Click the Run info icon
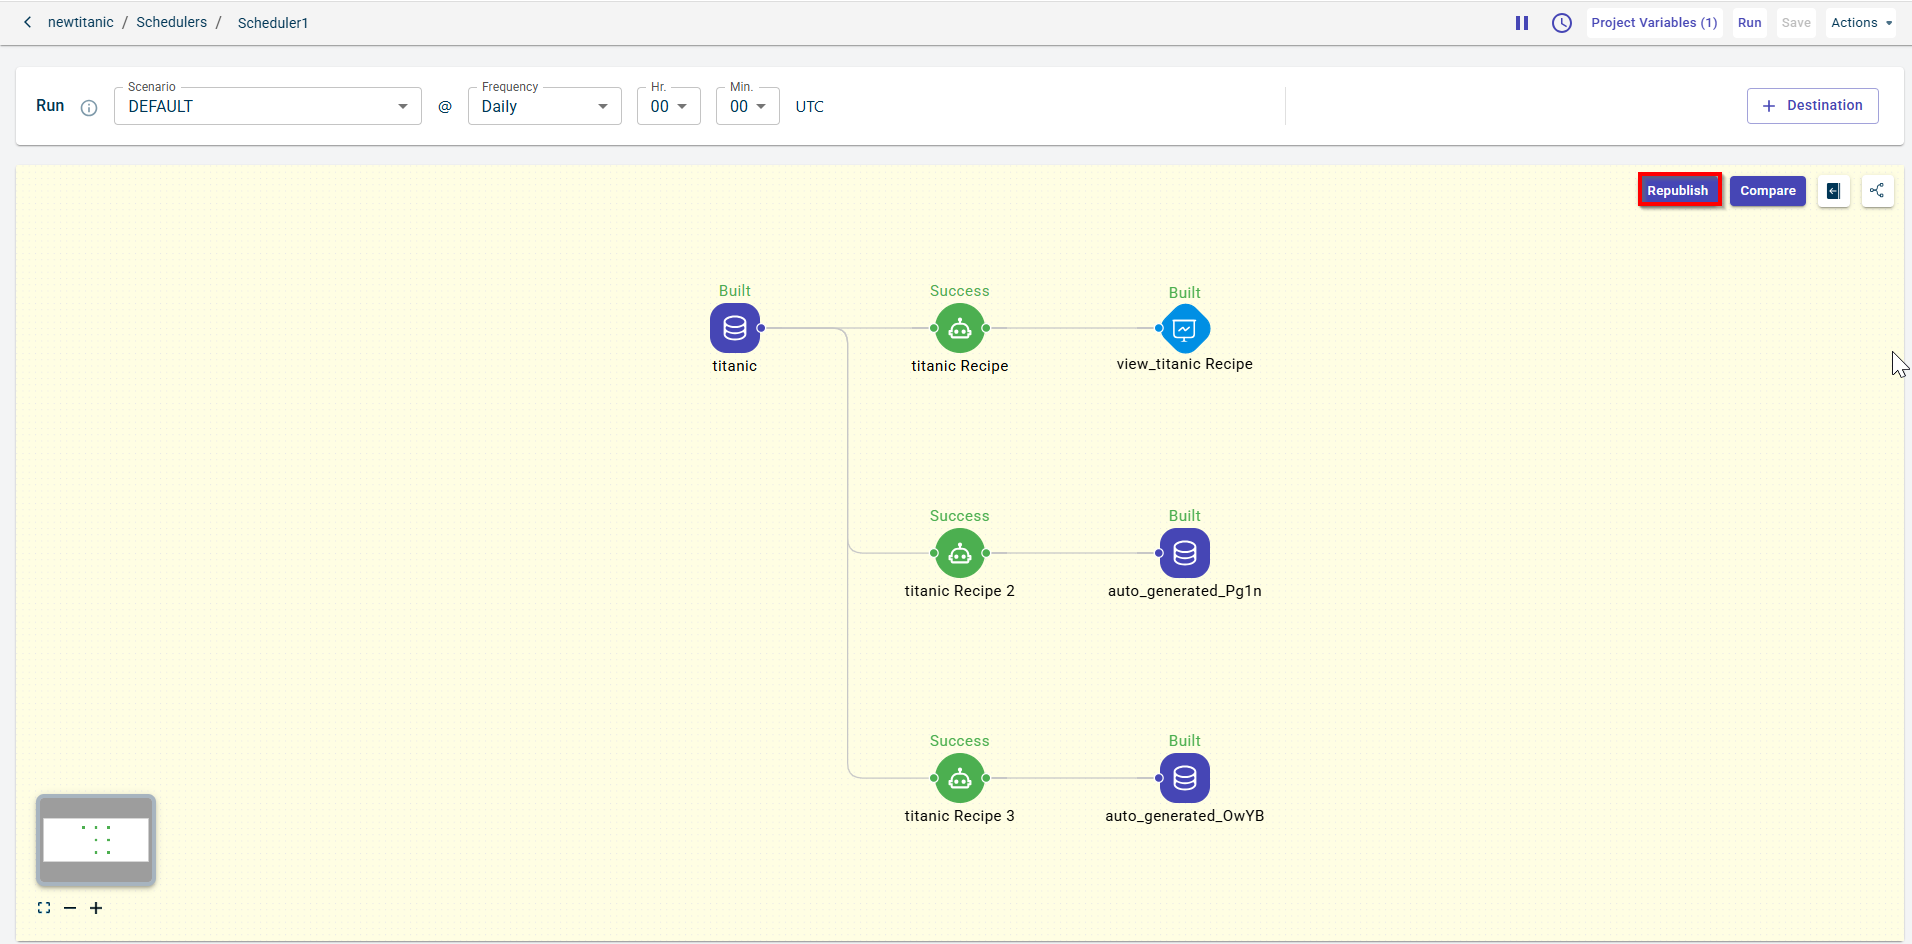 (x=89, y=108)
